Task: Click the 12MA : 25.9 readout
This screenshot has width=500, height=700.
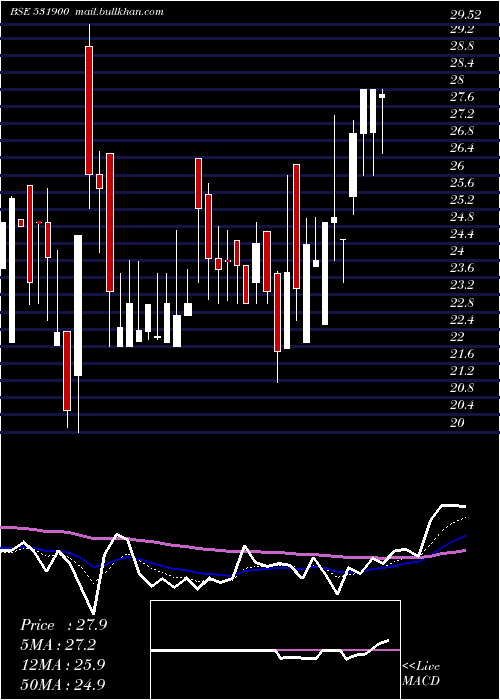Action: click(x=63, y=665)
